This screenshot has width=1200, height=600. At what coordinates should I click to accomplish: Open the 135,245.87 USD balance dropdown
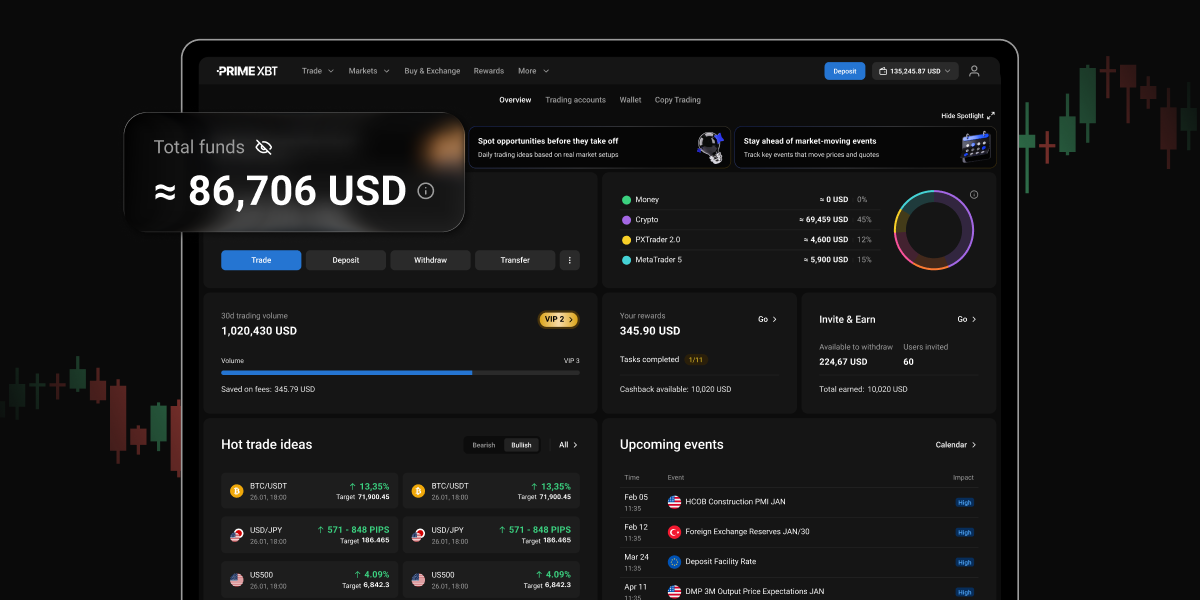(915, 71)
